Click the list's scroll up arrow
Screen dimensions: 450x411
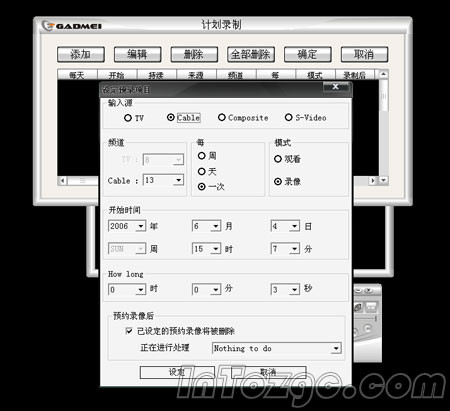[x=383, y=74]
